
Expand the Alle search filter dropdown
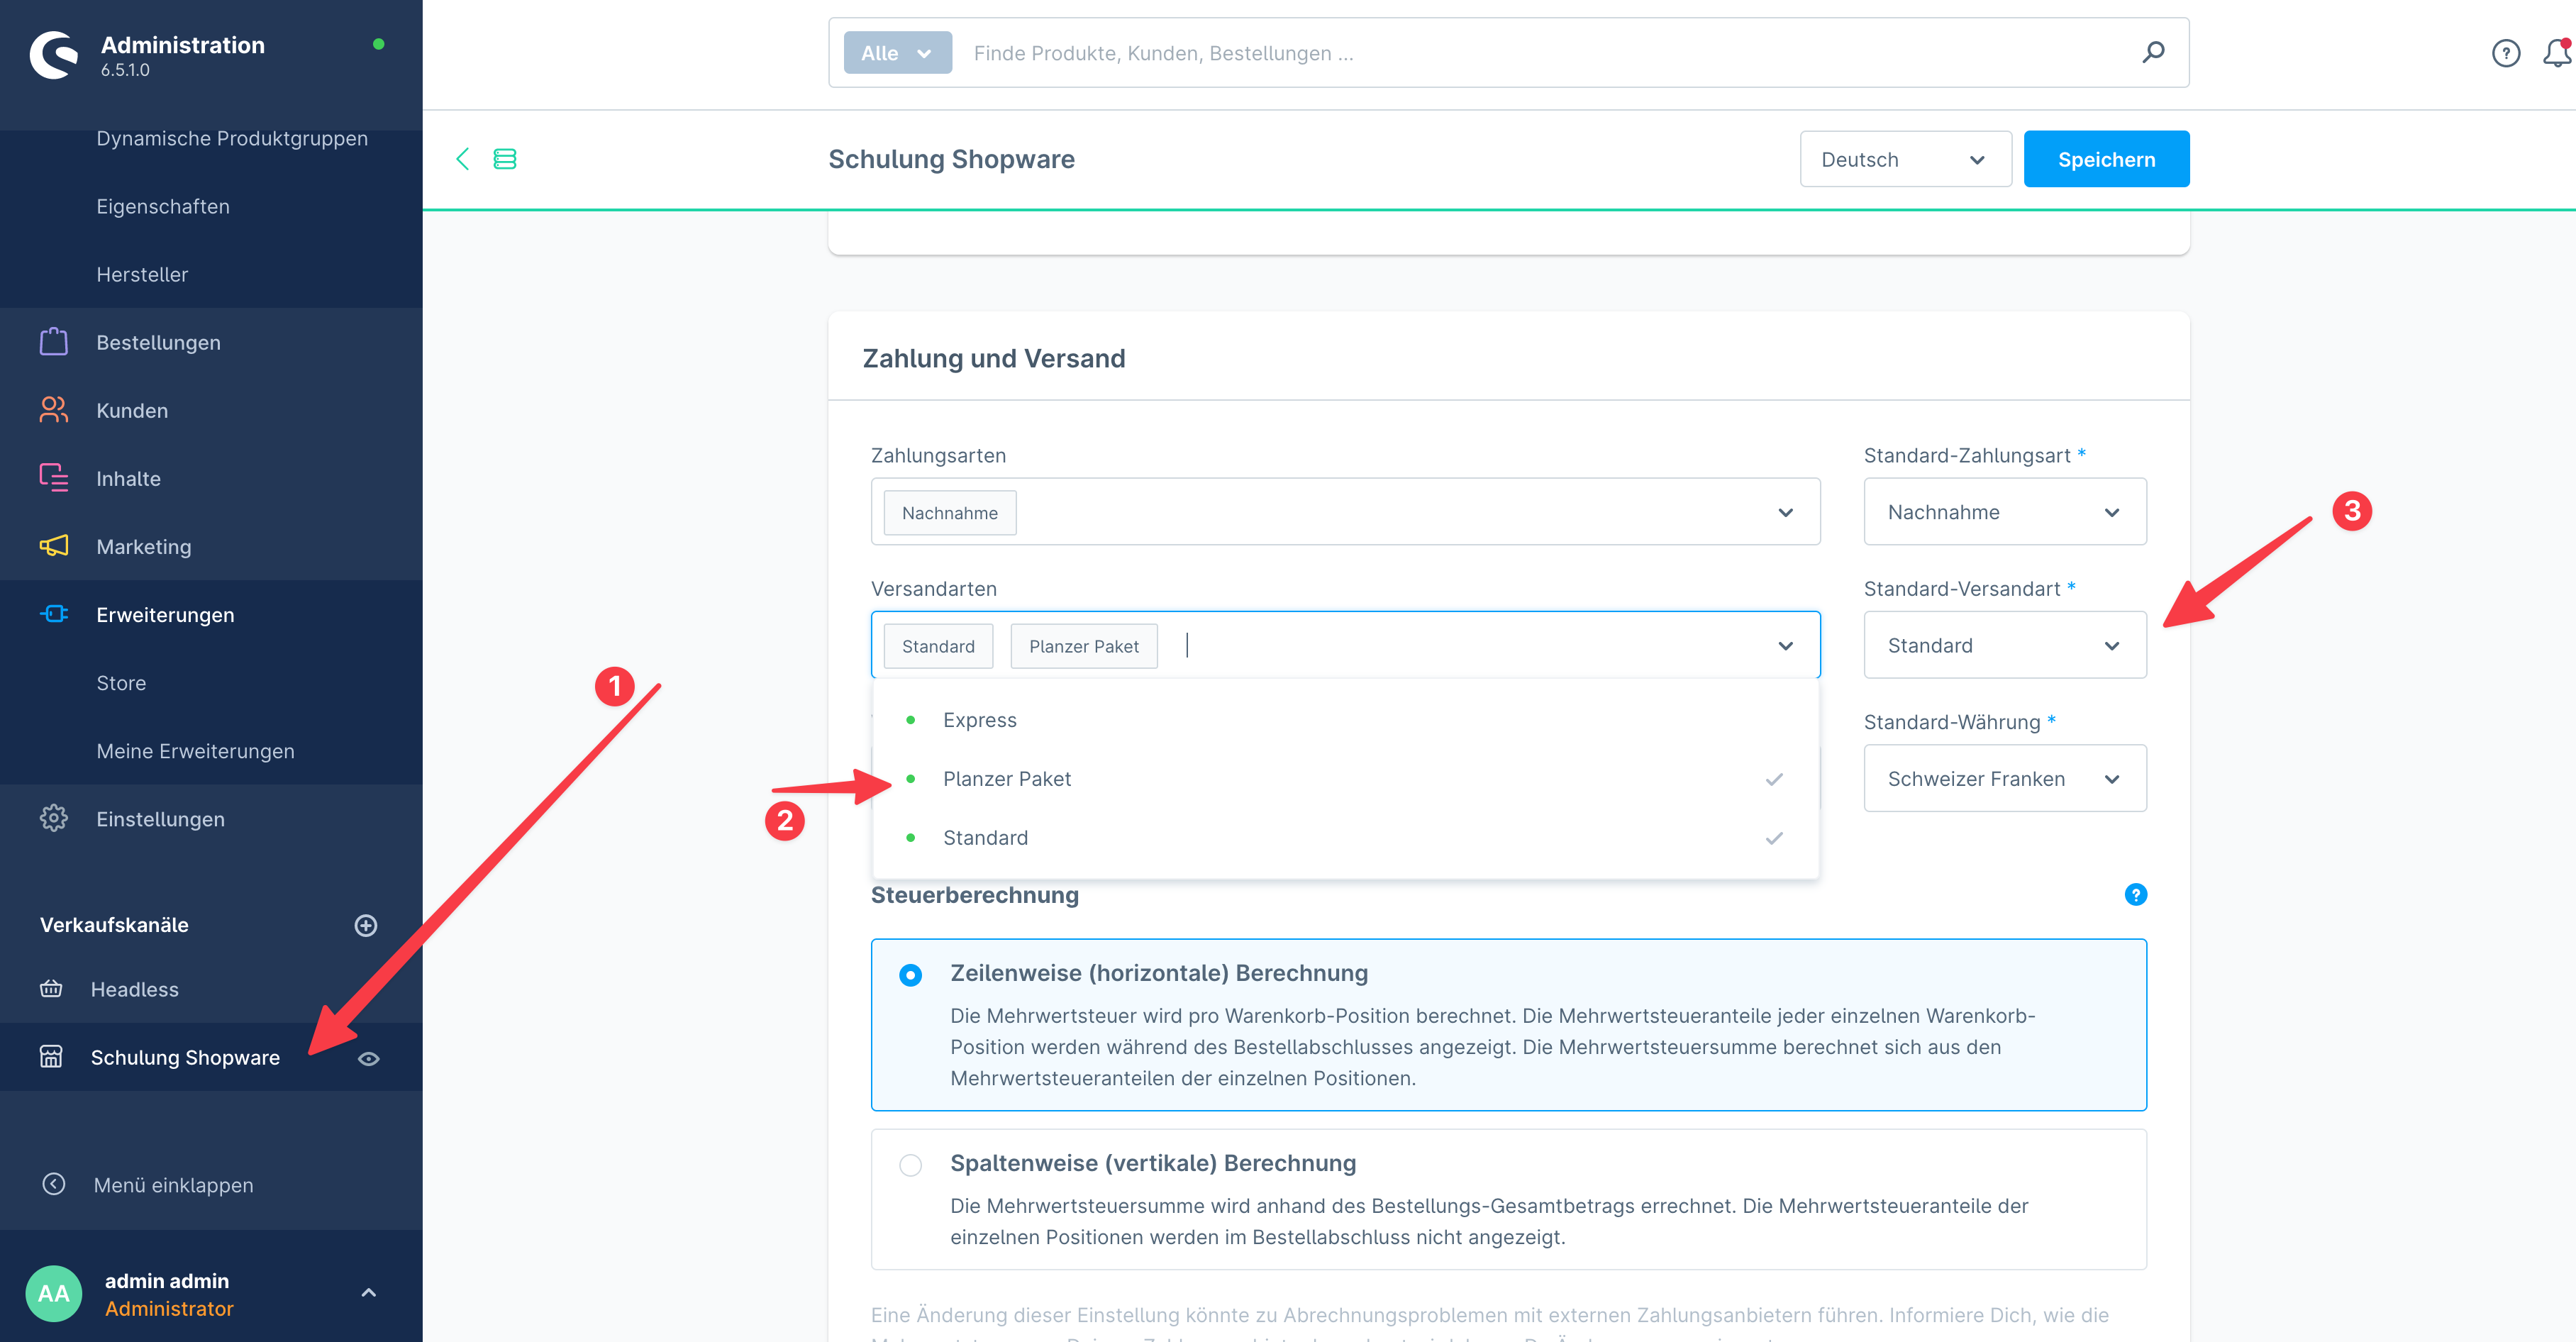tap(896, 52)
